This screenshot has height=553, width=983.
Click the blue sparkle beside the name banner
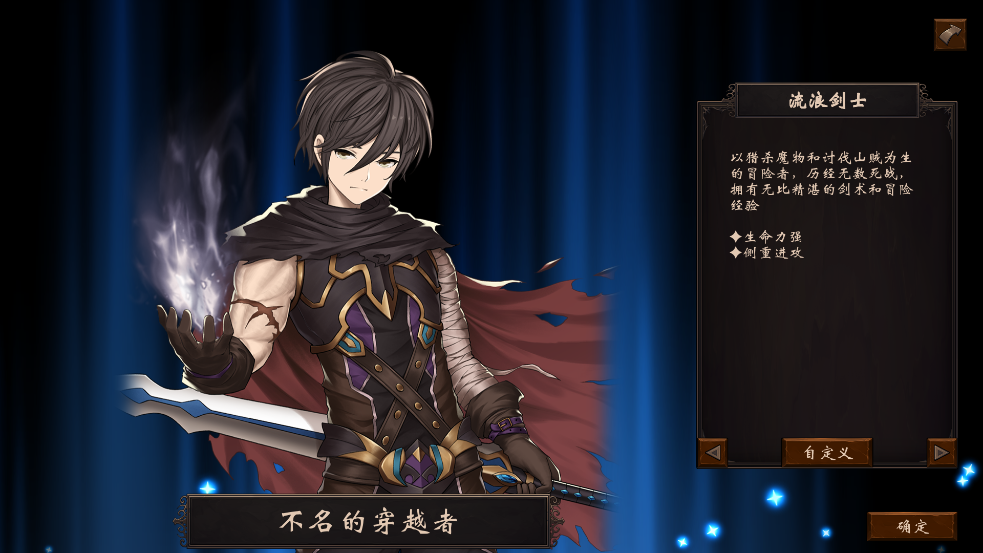(x=208, y=487)
